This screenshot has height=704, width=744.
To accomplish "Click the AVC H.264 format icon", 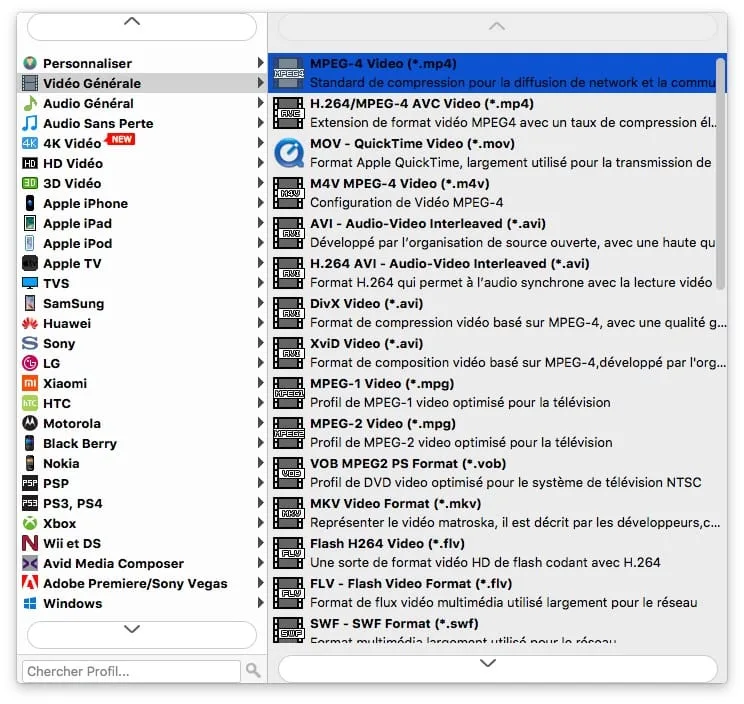I will (x=289, y=113).
